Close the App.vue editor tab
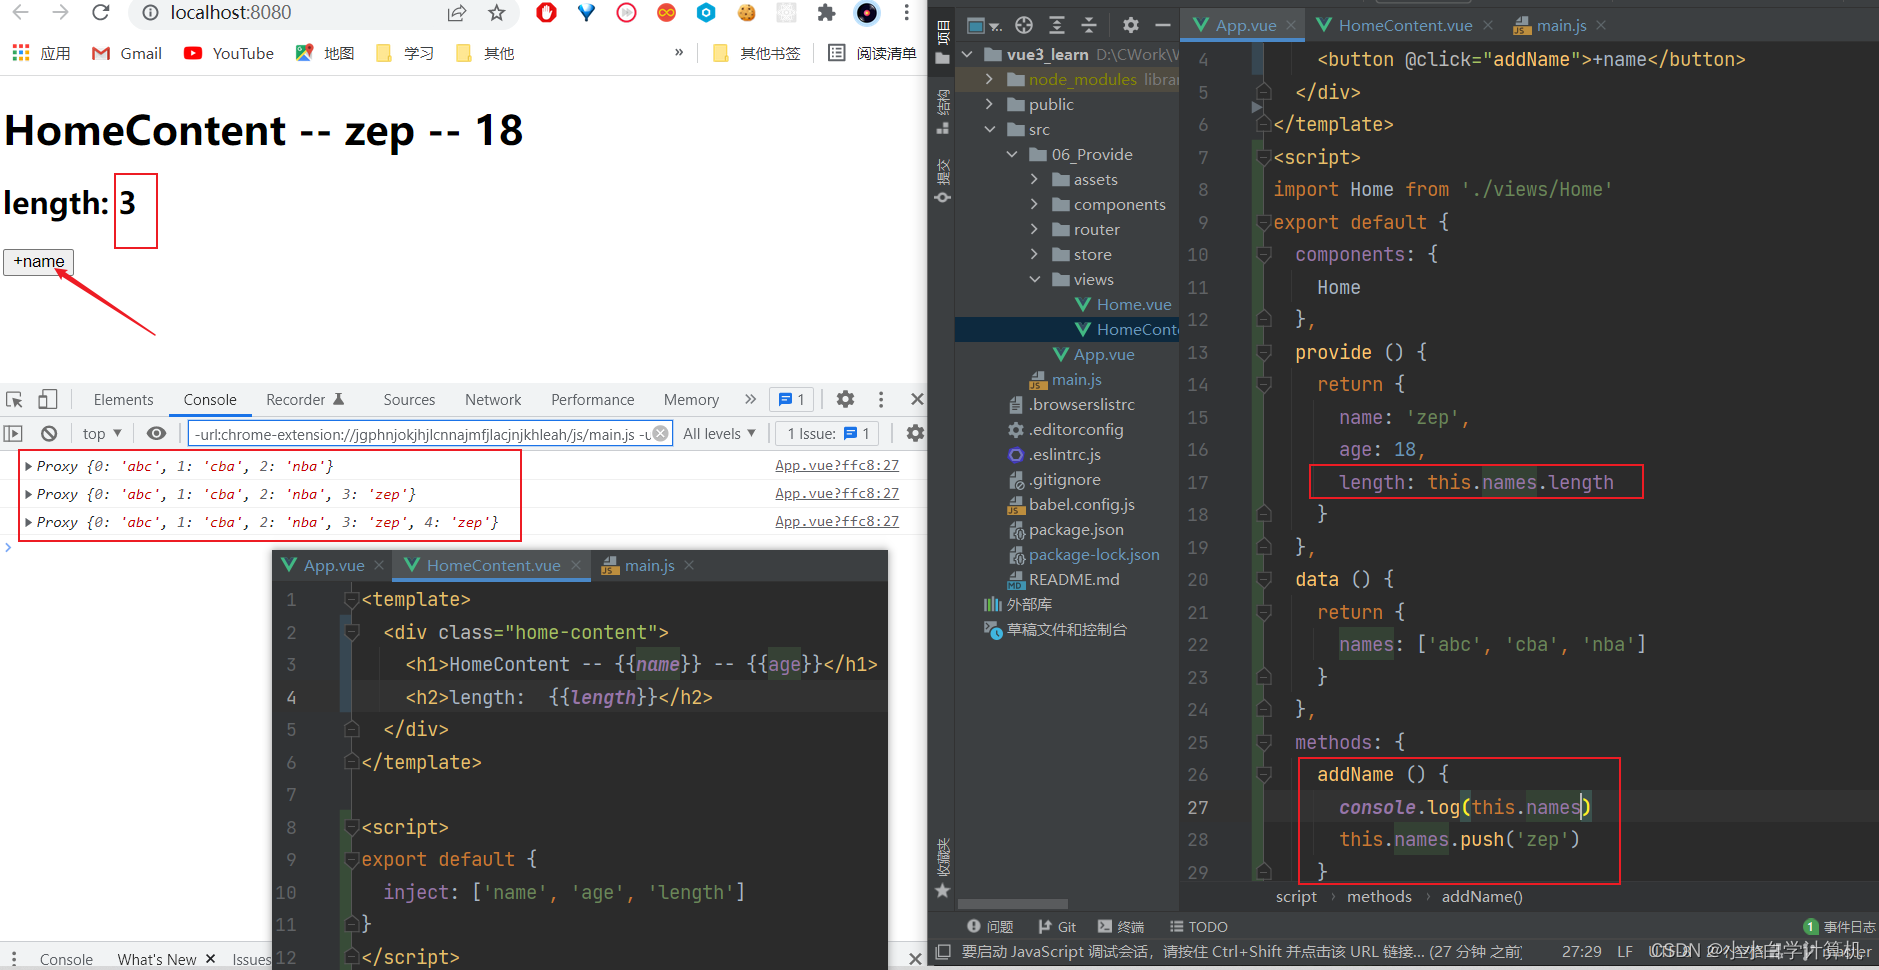The width and height of the screenshot is (1879, 970). click(1291, 25)
